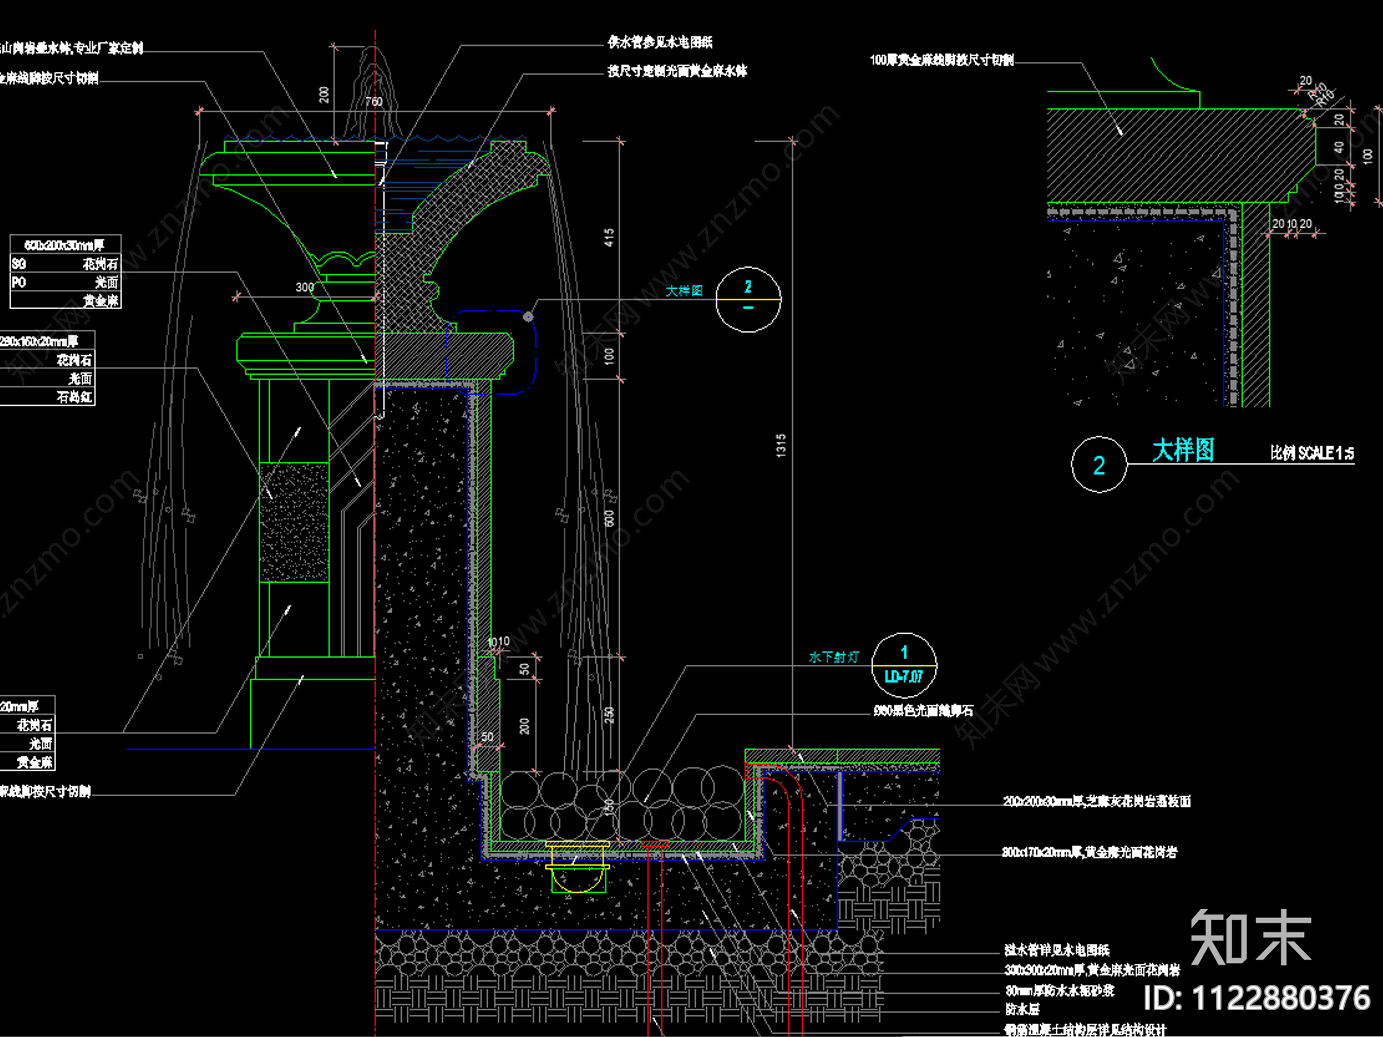This screenshot has width=1383, height=1037.
Task: Select the LD-7.07 reference text
Action: 904,677
